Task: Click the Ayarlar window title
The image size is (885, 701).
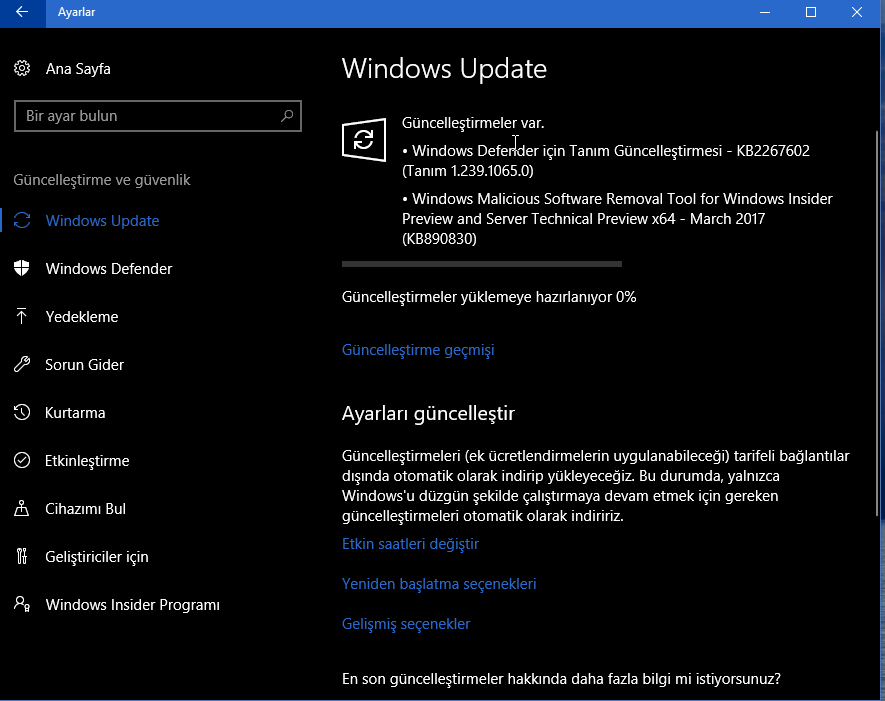Action: click(76, 12)
